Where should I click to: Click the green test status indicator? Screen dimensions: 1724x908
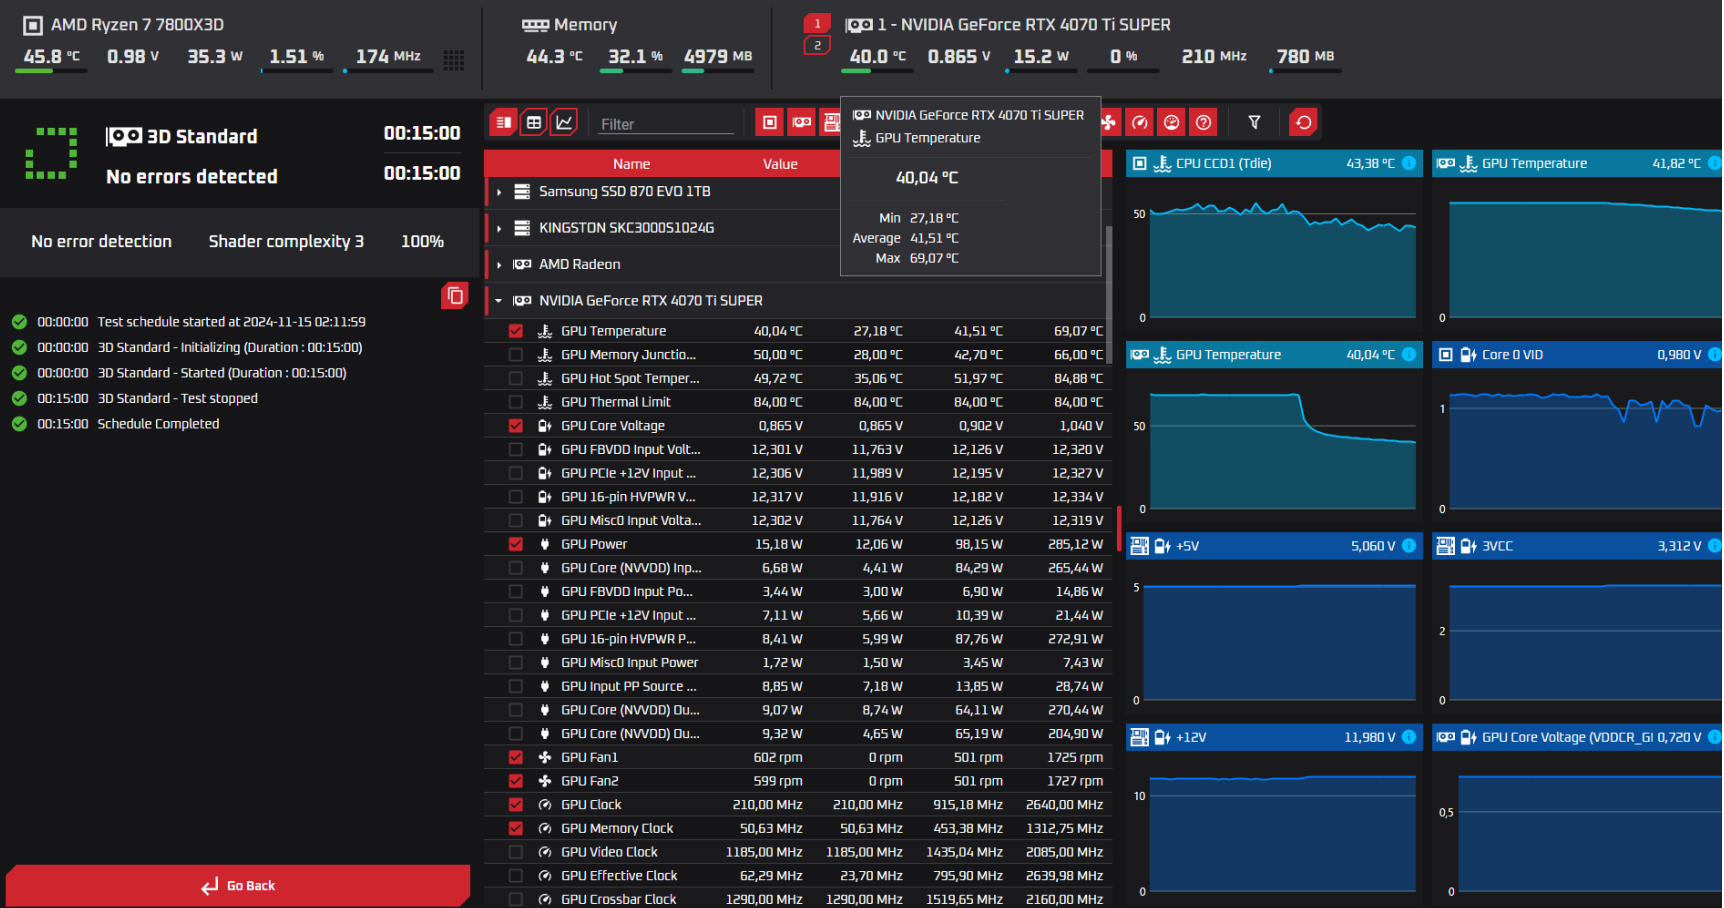pyautogui.click(x=51, y=153)
